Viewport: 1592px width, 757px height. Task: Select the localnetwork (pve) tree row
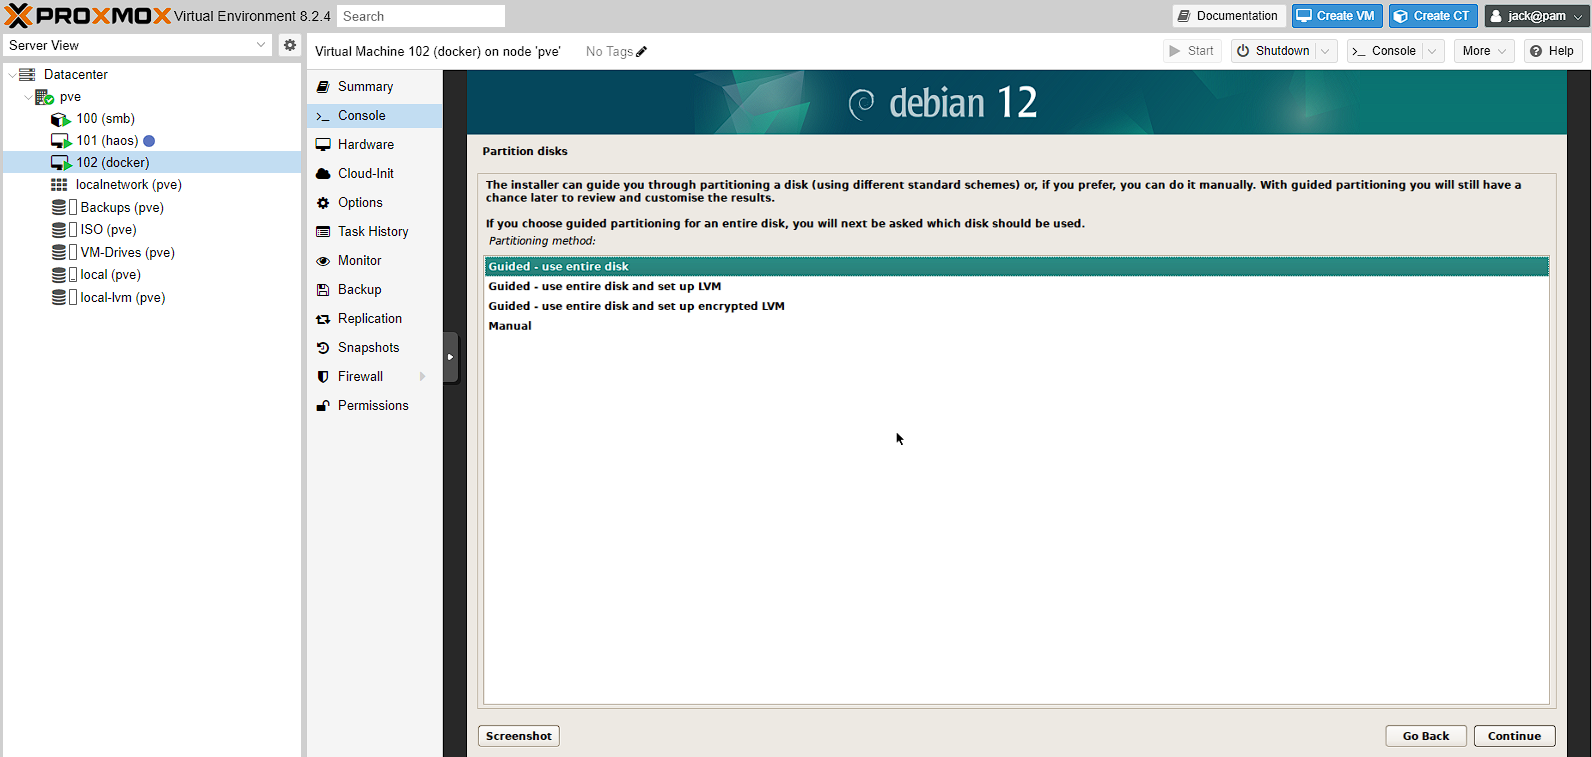(152, 185)
